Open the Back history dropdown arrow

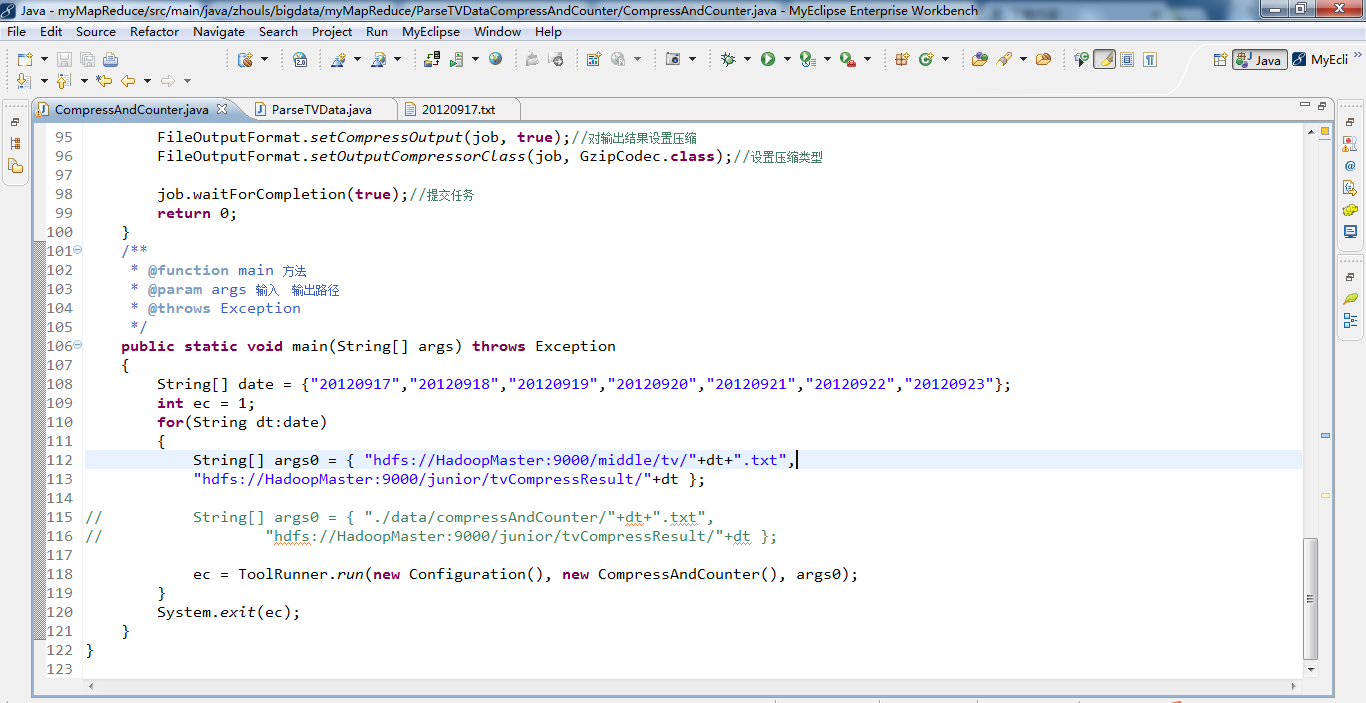tap(147, 81)
